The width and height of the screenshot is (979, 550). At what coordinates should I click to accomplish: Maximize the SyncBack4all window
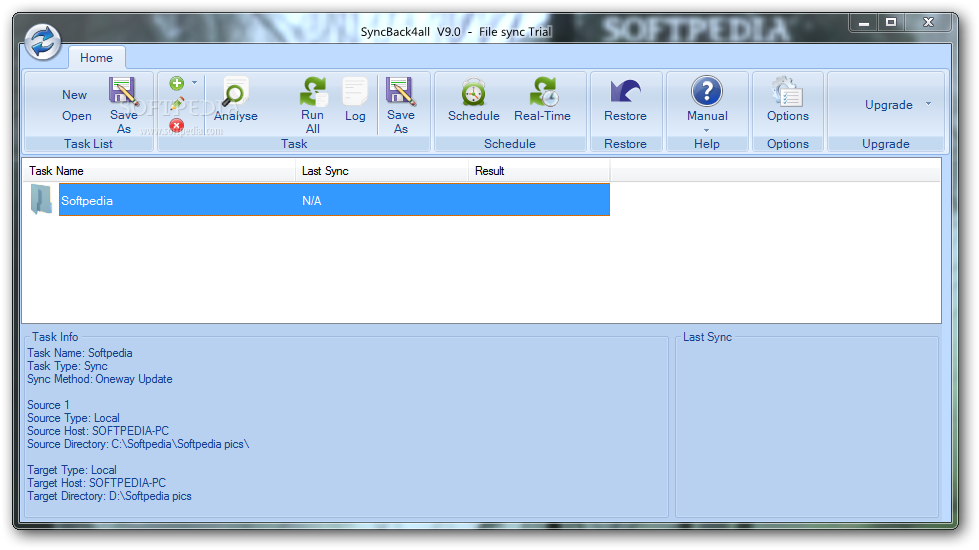[891, 23]
